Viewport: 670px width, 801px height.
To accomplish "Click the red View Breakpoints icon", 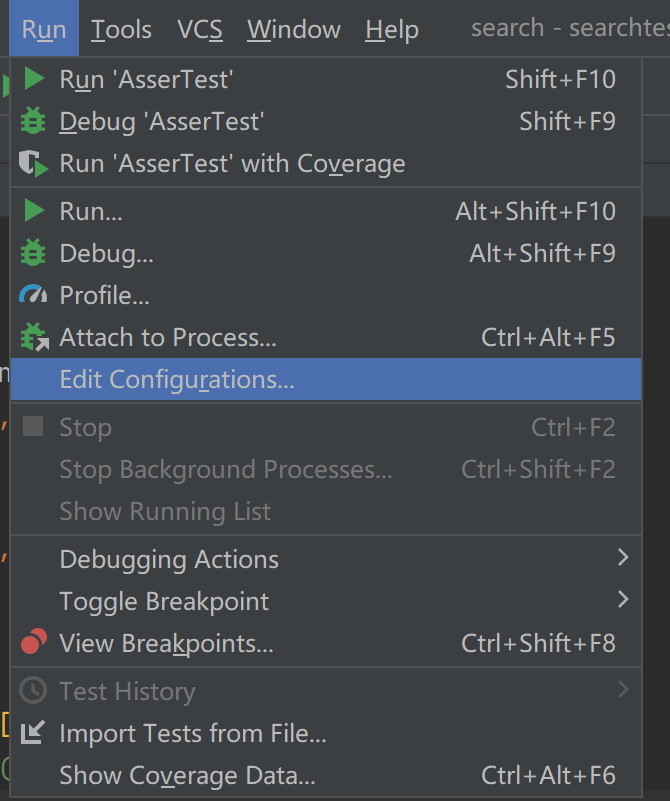I will (x=34, y=643).
